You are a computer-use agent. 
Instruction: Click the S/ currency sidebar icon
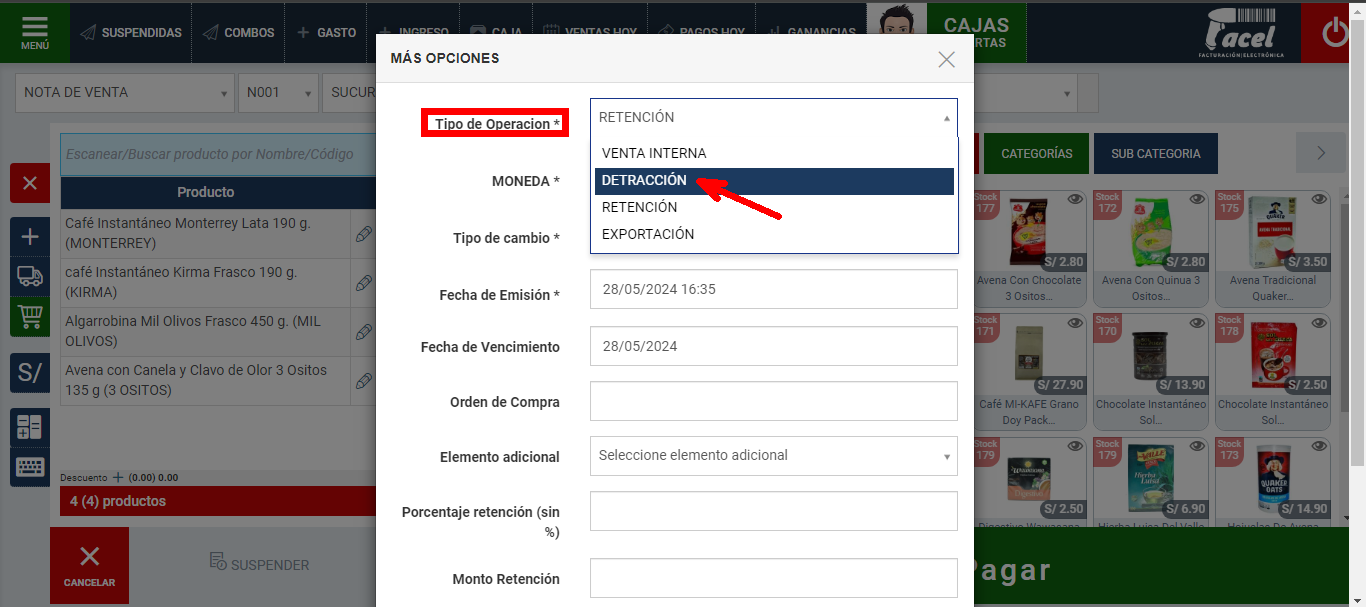(x=30, y=373)
